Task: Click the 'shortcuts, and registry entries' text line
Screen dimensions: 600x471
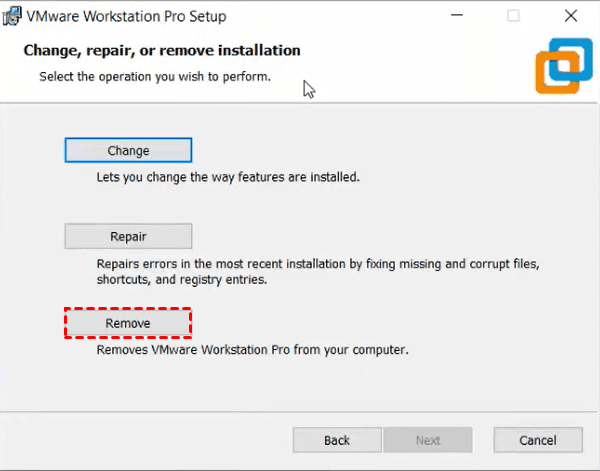Action: pyautogui.click(x=181, y=280)
